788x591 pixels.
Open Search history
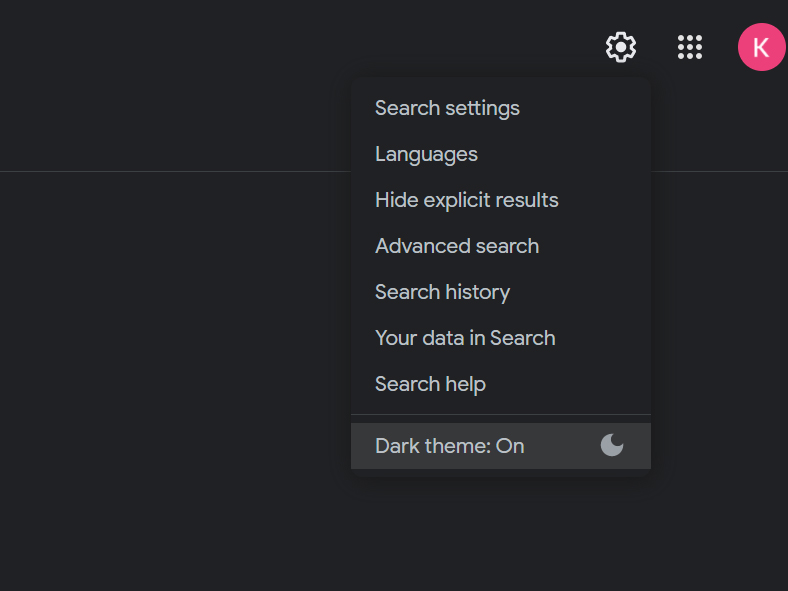tap(442, 292)
